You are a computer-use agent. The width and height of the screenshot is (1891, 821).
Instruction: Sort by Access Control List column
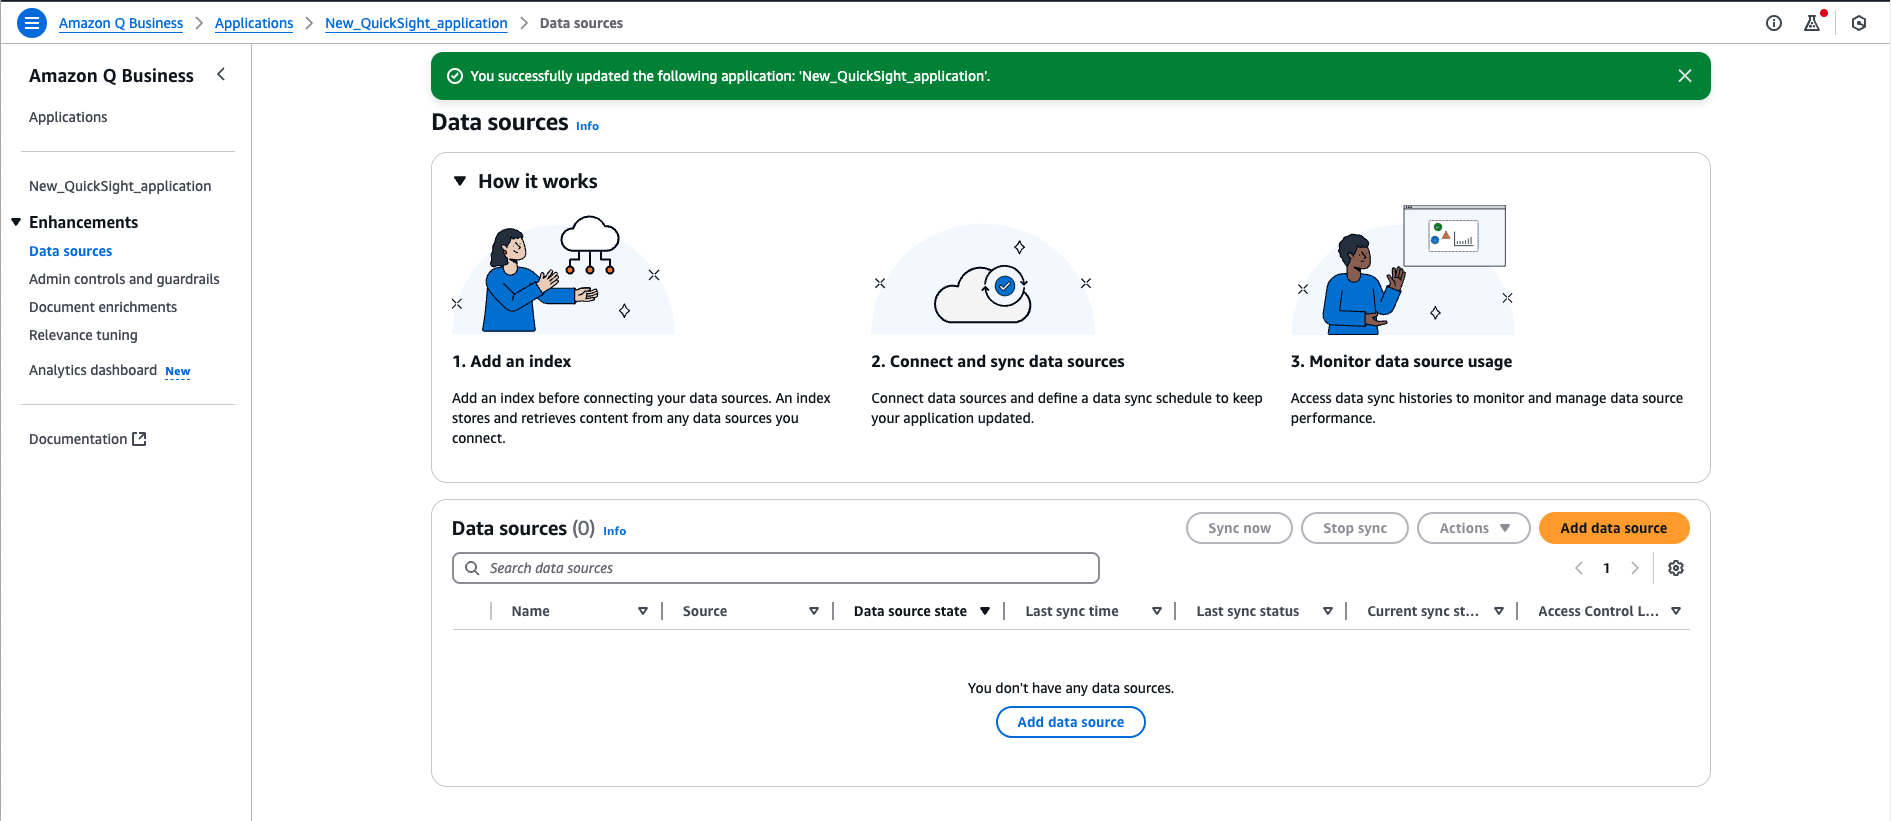pos(1676,611)
